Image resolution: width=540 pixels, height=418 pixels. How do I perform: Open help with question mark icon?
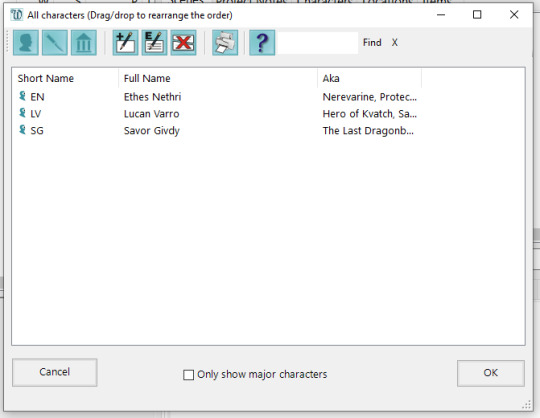coord(262,43)
